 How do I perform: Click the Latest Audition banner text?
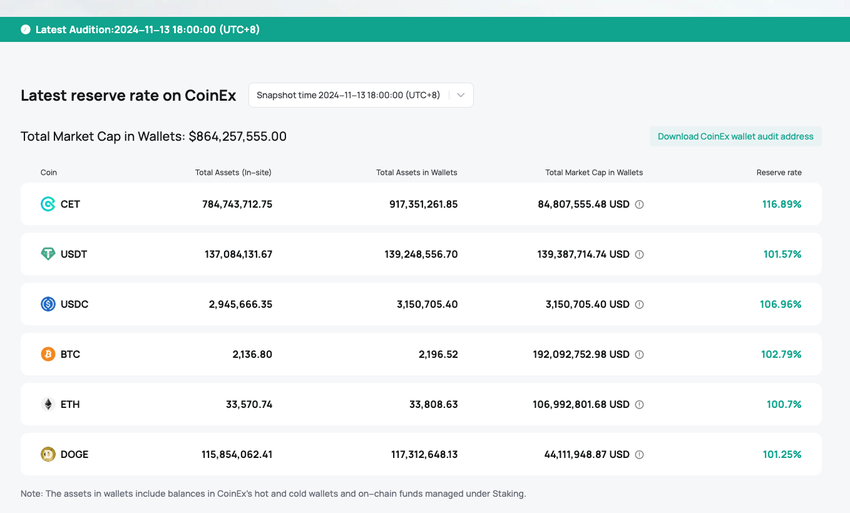(147, 30)
